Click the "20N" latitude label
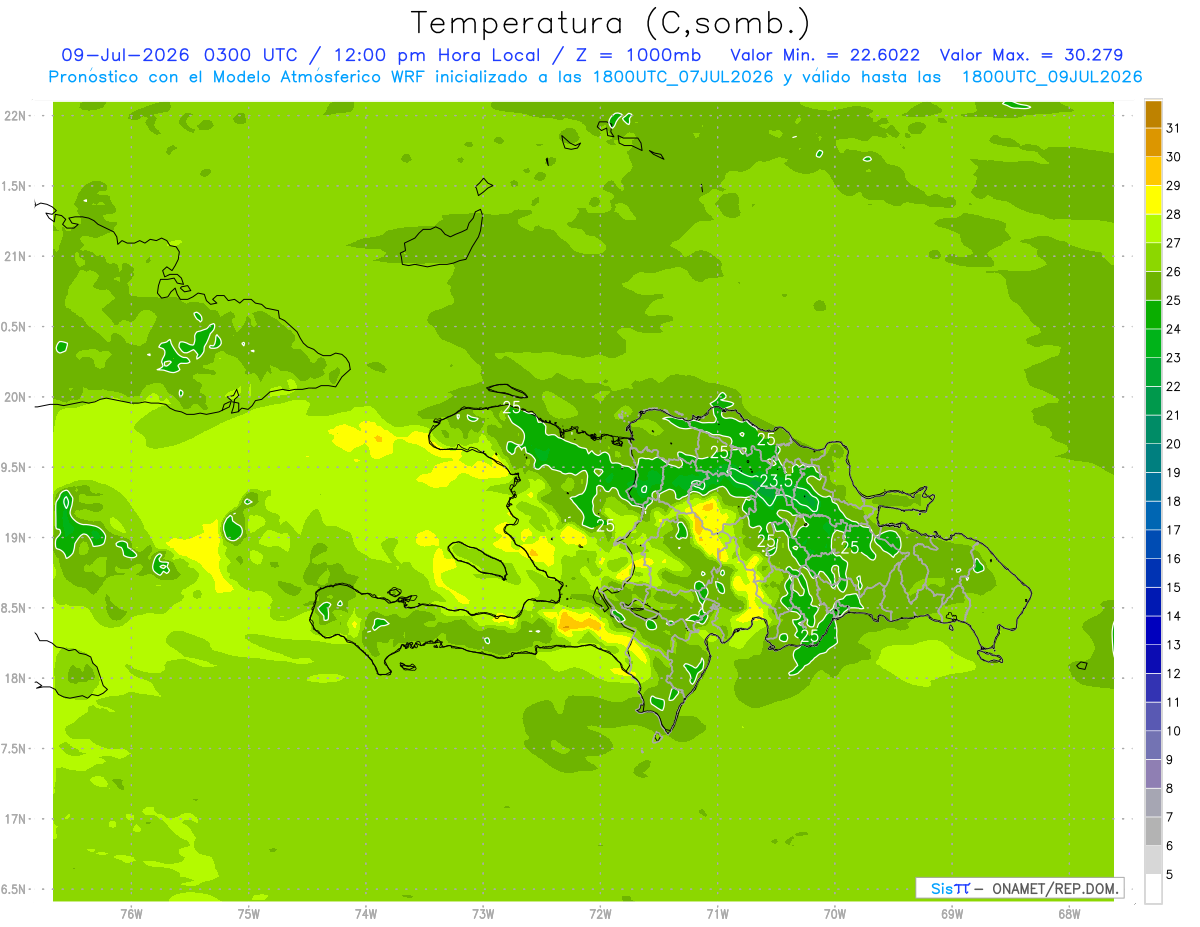 click(16, 397)
